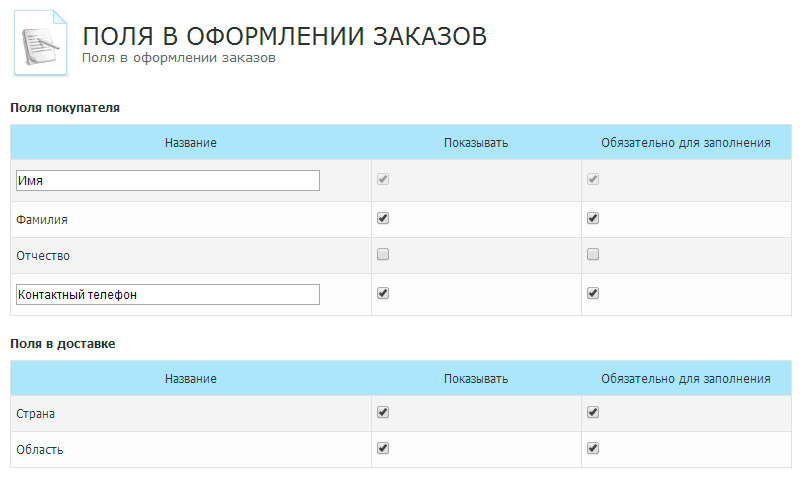Toggle required checkbox for Фамилия
The image size is (805, 479).
click(x=593, y=218)
